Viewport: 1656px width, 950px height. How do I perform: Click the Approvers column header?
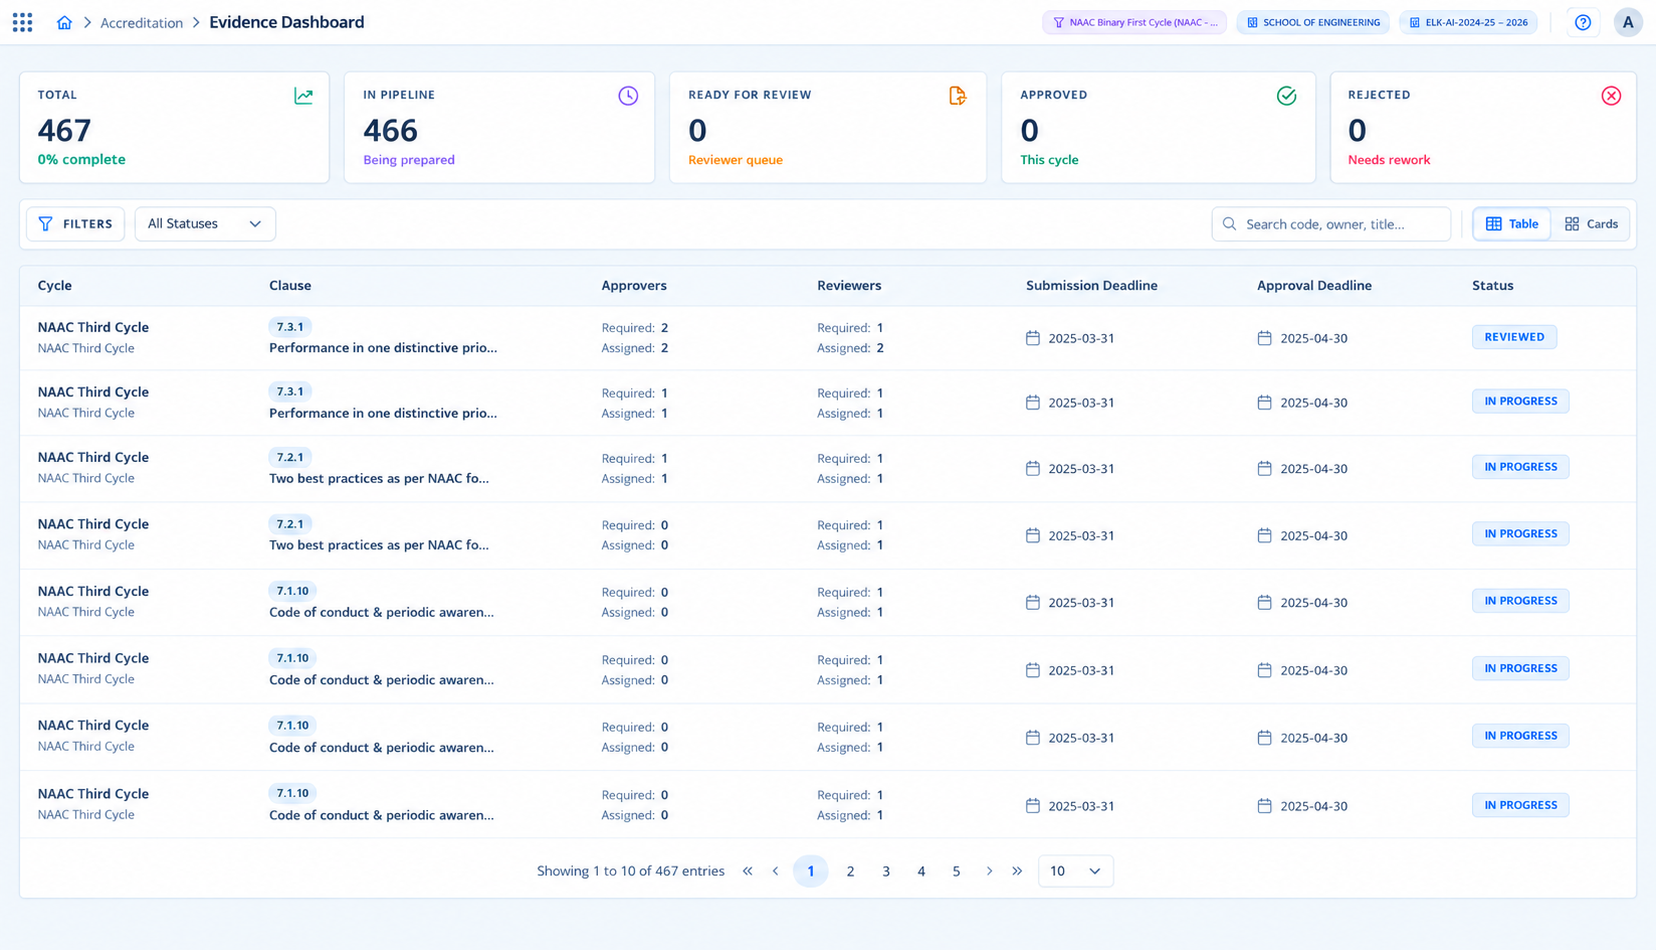(x=634, y=286)
